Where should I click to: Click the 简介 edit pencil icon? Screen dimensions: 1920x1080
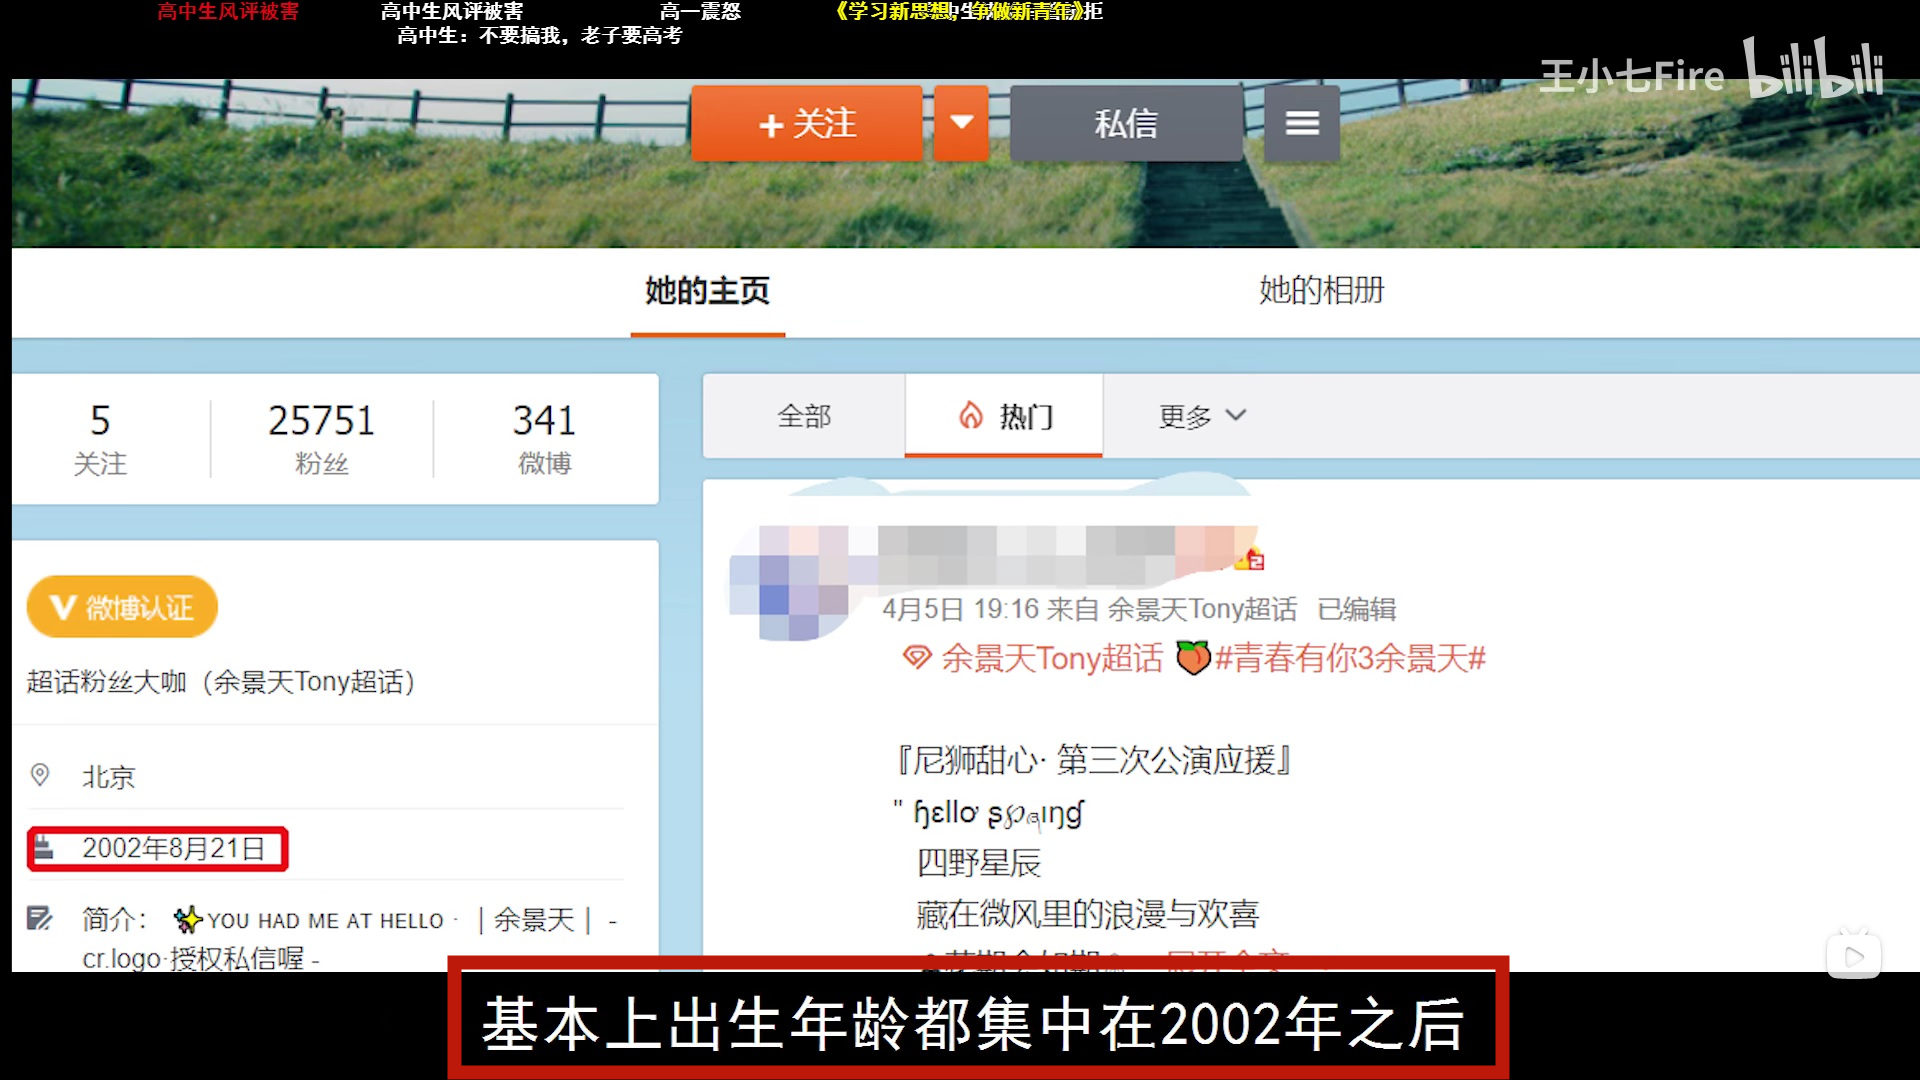click(x=40, y=918)
